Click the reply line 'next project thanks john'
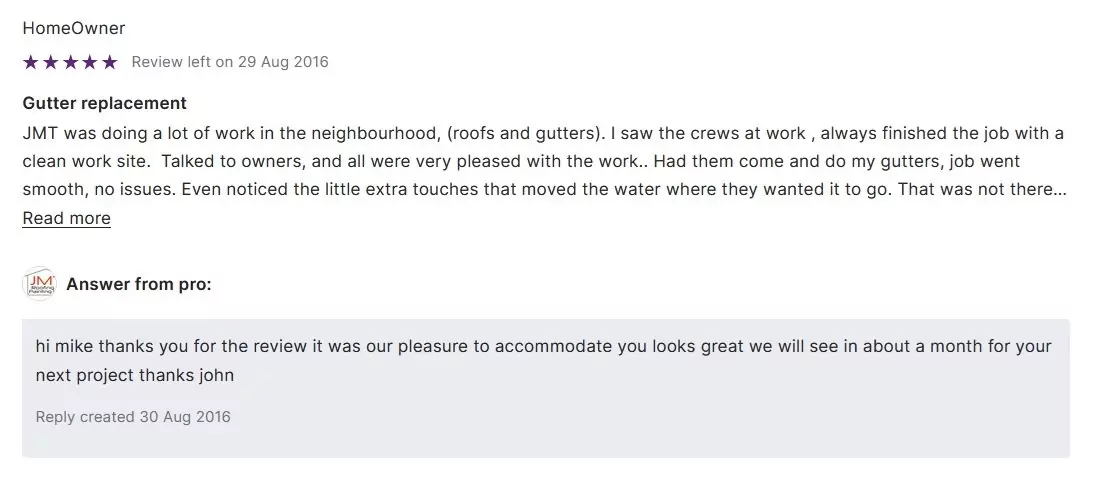Image resolution: width=1098 pixels, height=477 pixels. (135, 376)
